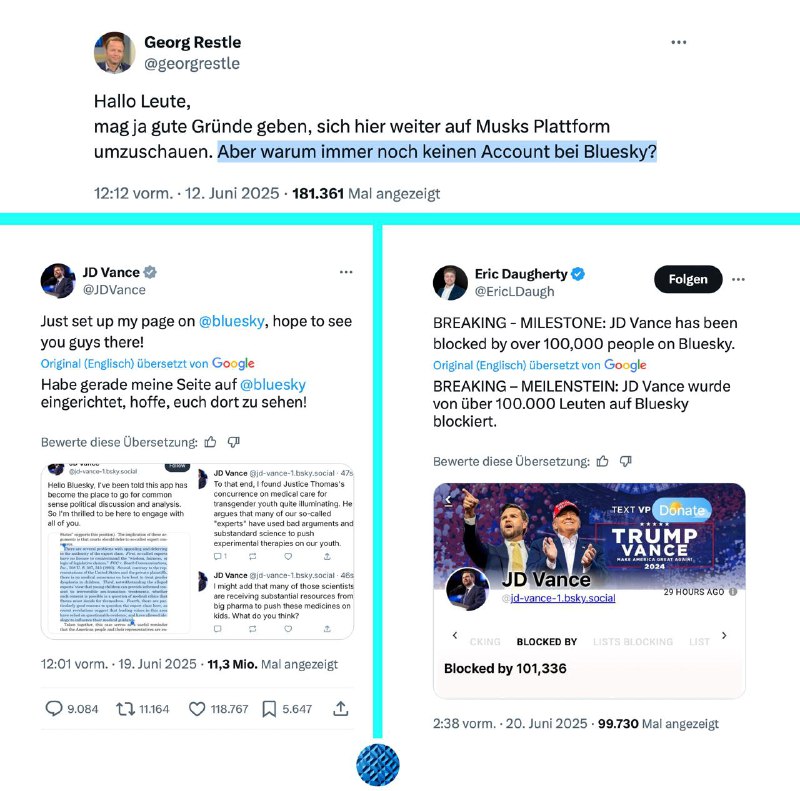This screenshot has width=800, height=791.
Task: Rate Vance translation with thumbs up
Action: point(210,442)
